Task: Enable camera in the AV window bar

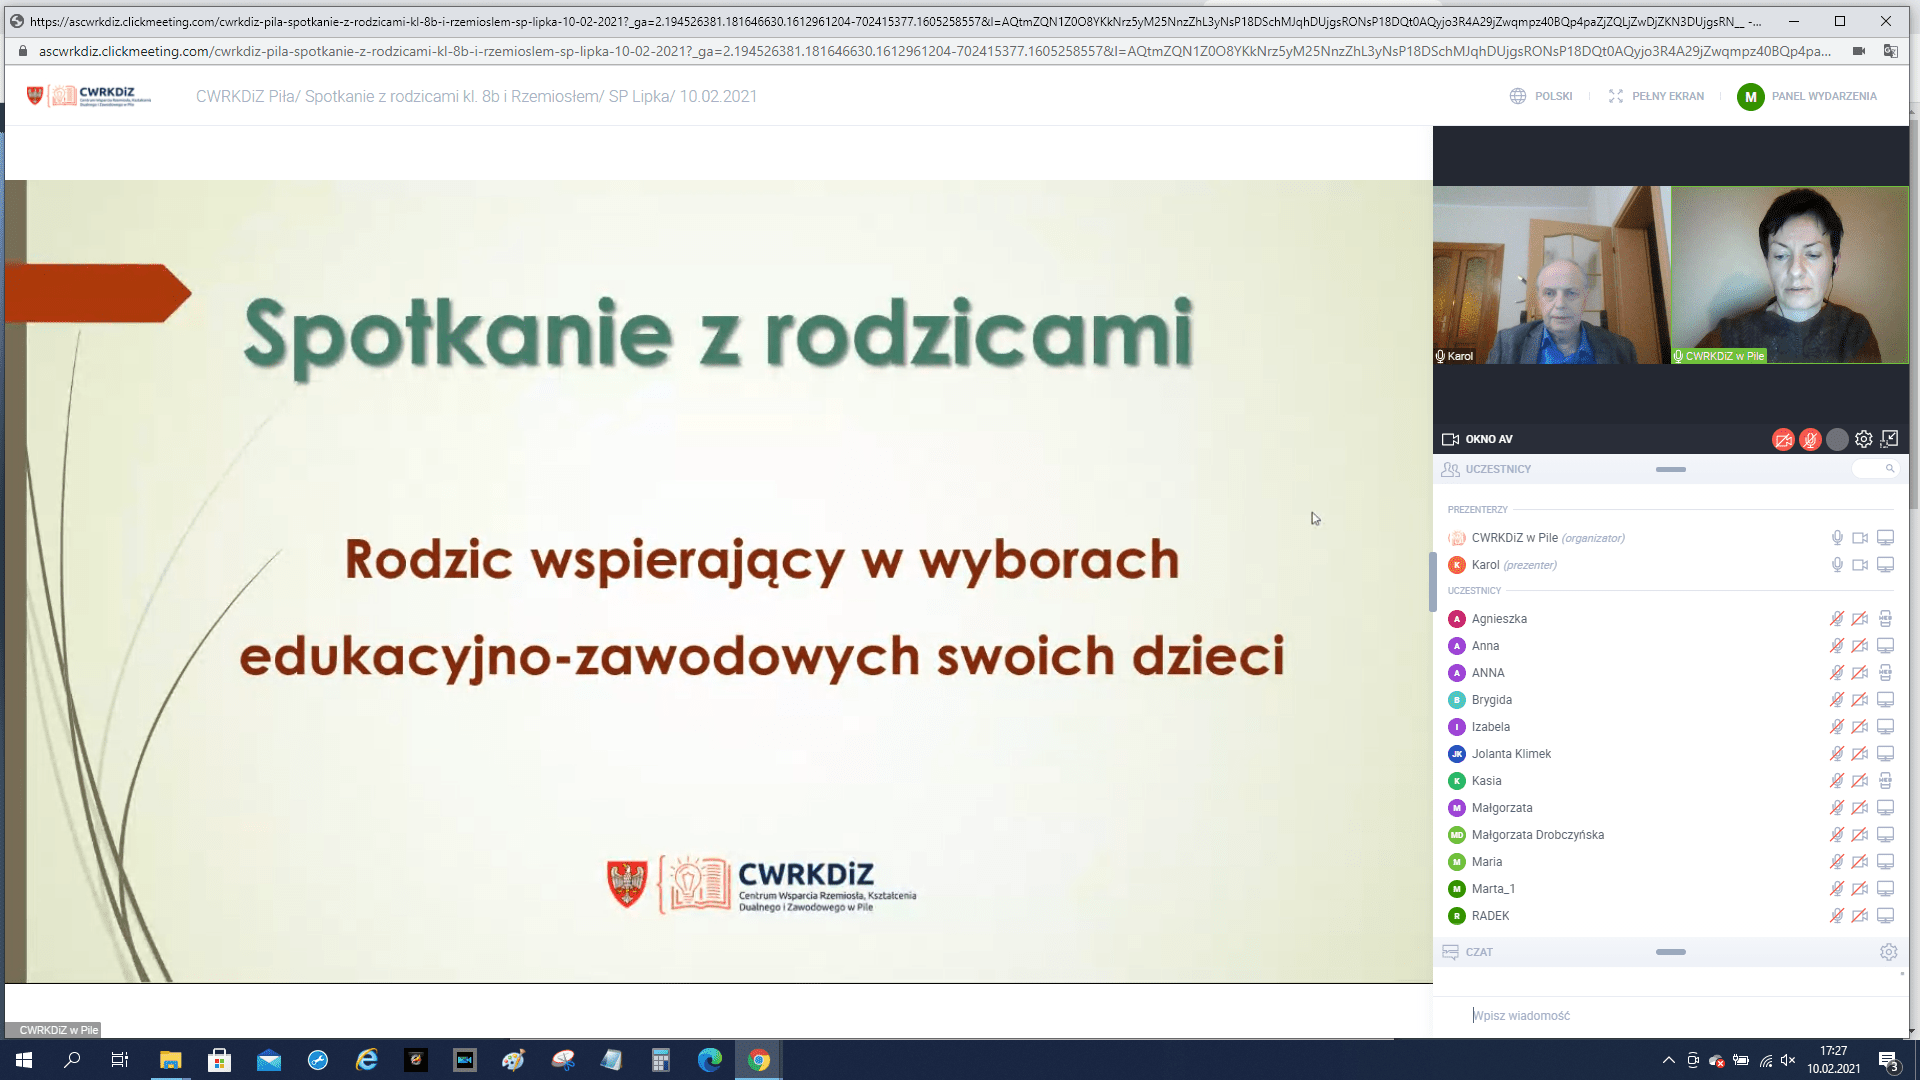Action: [x=1783, y=440]
